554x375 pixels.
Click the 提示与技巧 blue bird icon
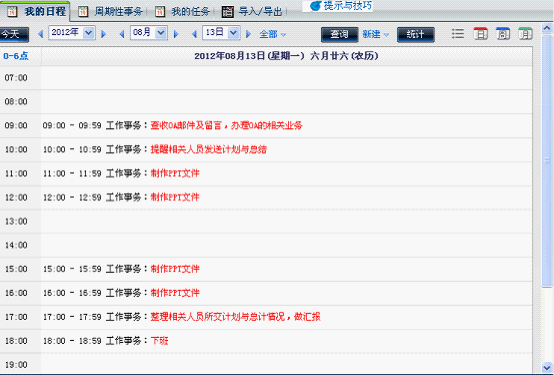point(316,6)
